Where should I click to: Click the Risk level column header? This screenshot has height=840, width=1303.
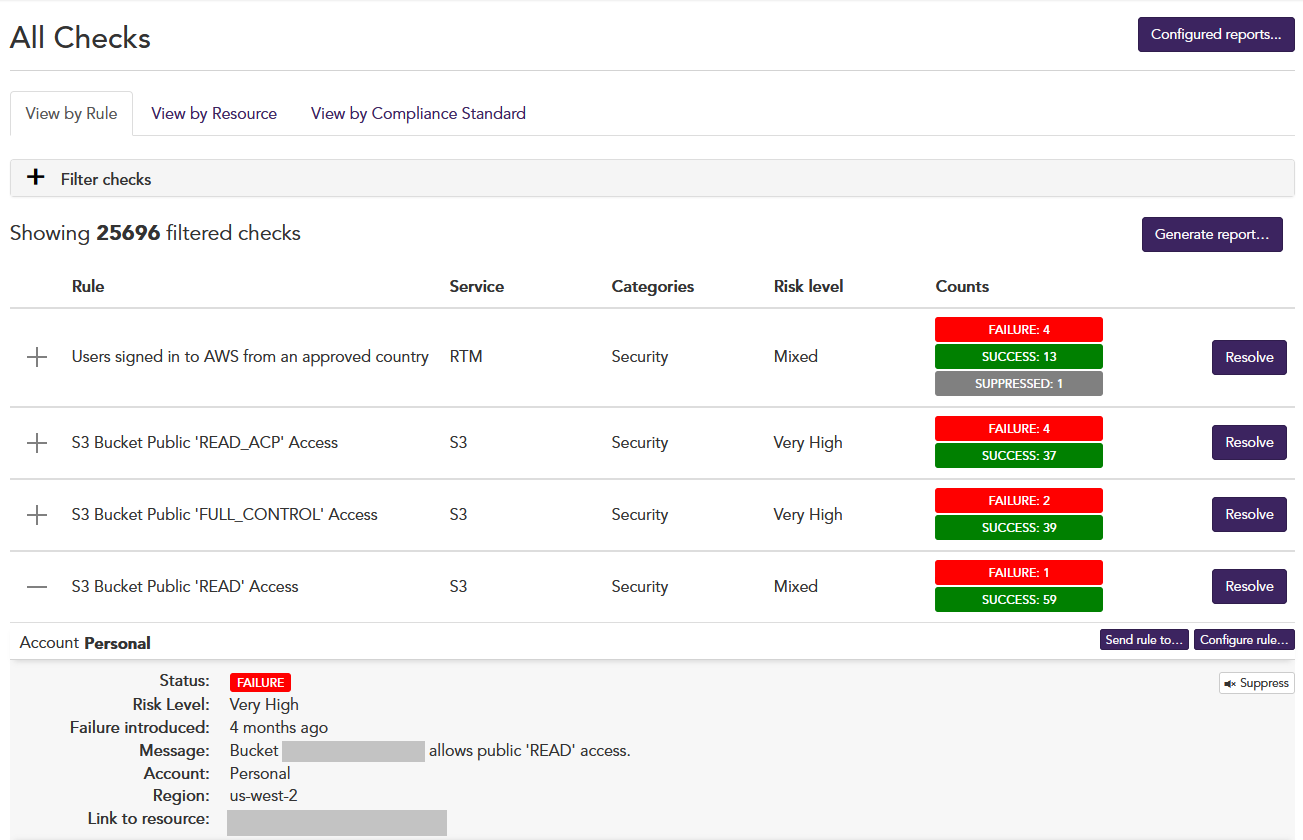(809, 286)
